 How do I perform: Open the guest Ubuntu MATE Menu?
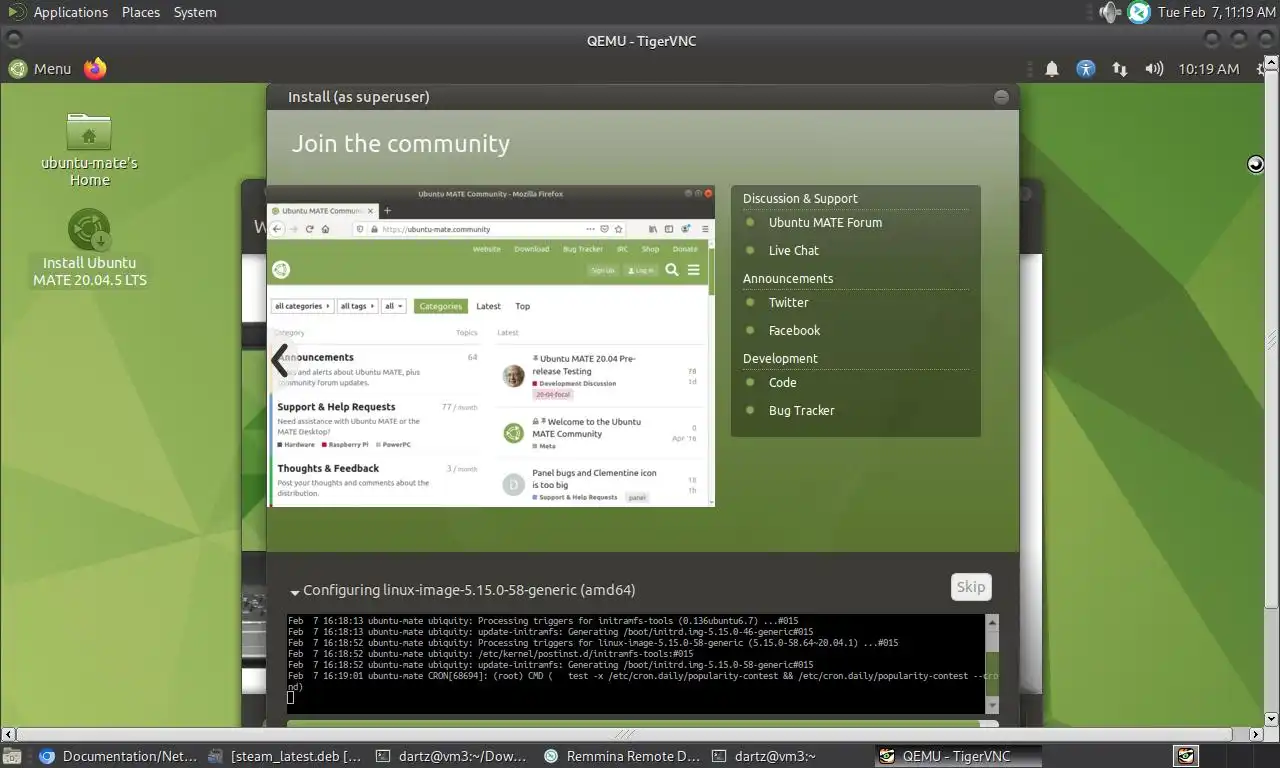[40, 68]
